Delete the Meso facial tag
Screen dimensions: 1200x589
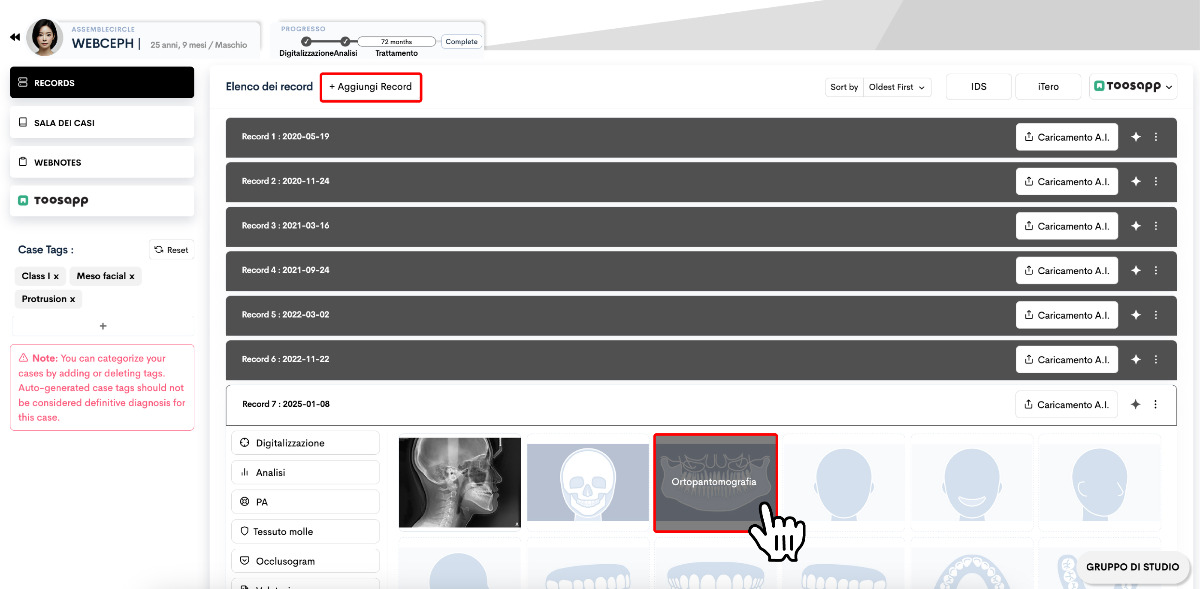(x=131, y=276)
